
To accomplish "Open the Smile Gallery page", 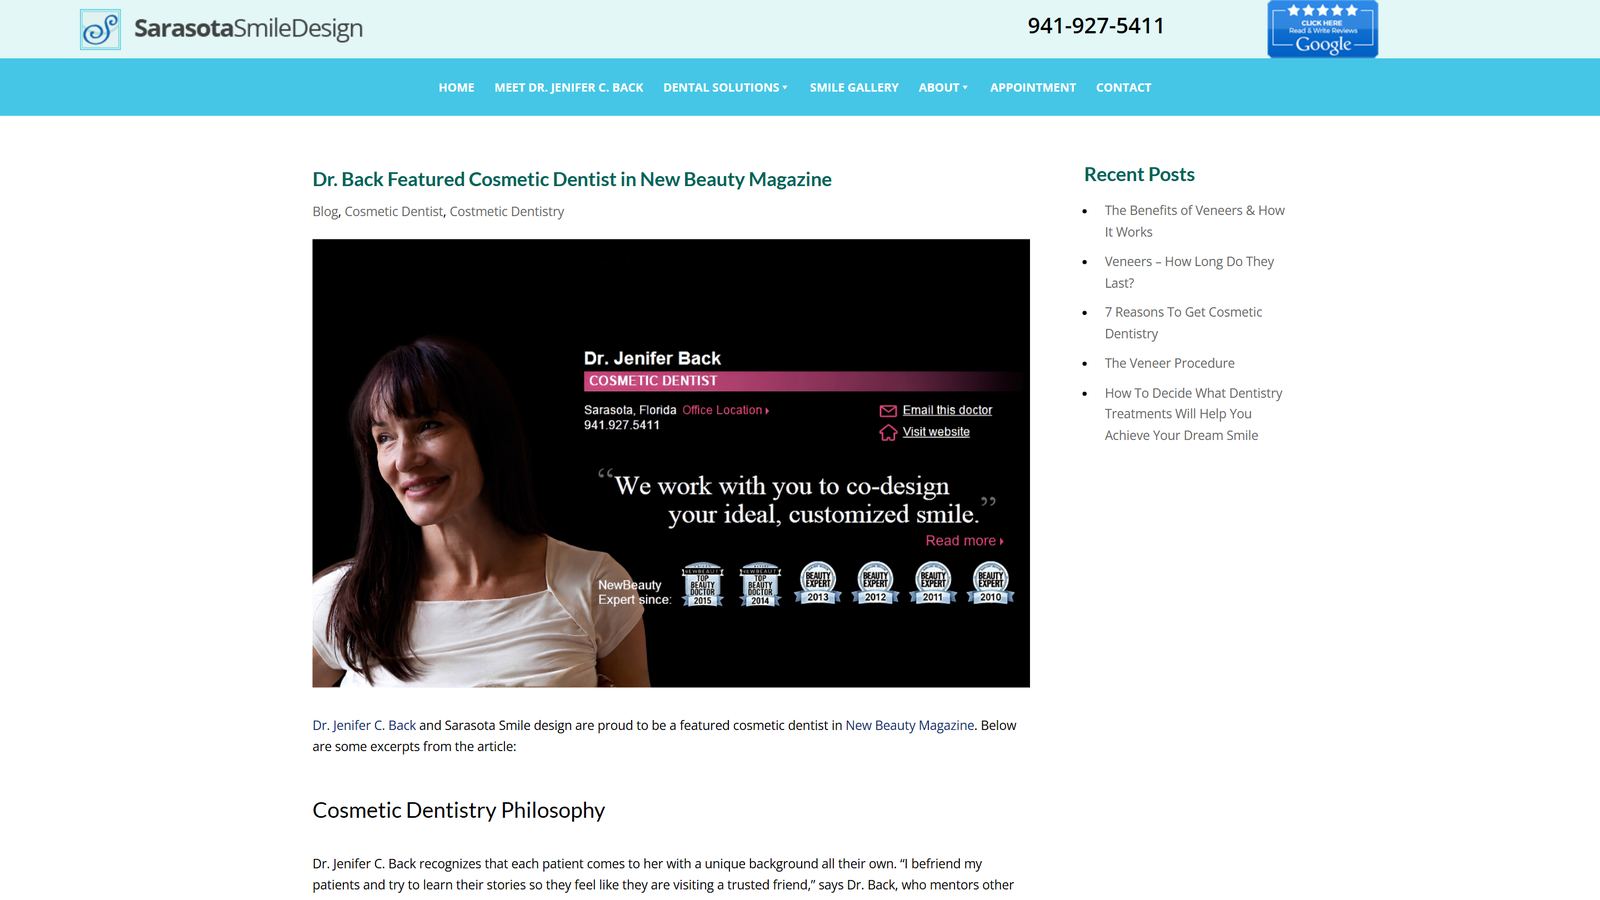I will pyautogui.click(x=854, y=88).
